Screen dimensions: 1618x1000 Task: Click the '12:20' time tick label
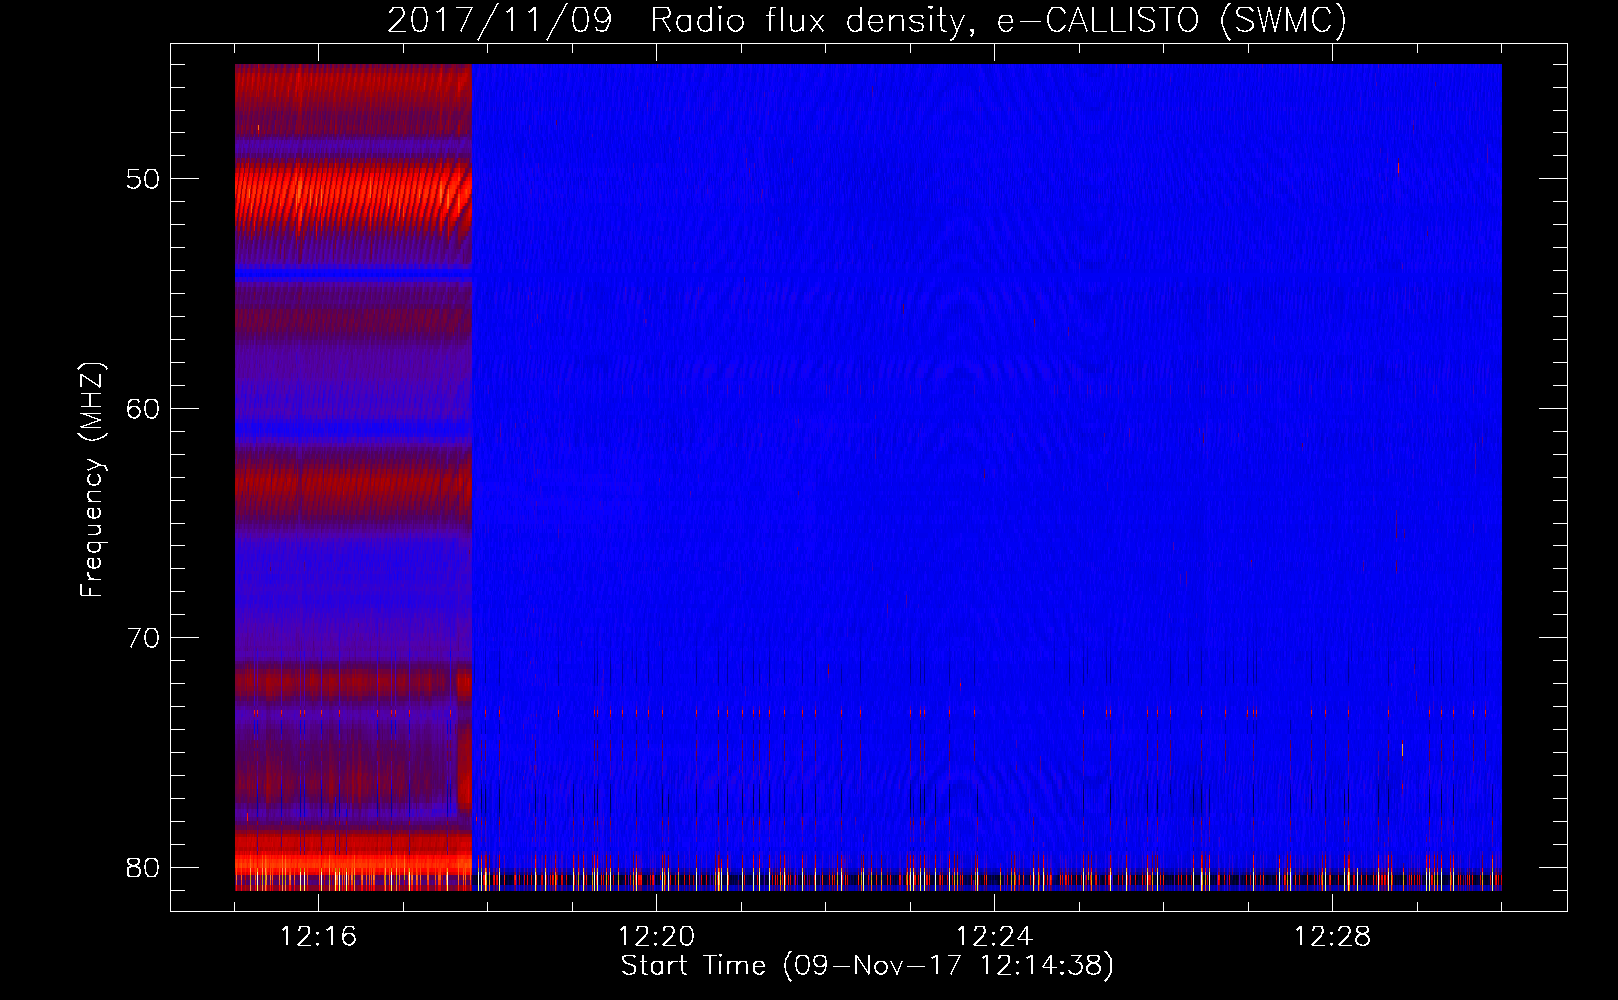[x=656, y=937]
